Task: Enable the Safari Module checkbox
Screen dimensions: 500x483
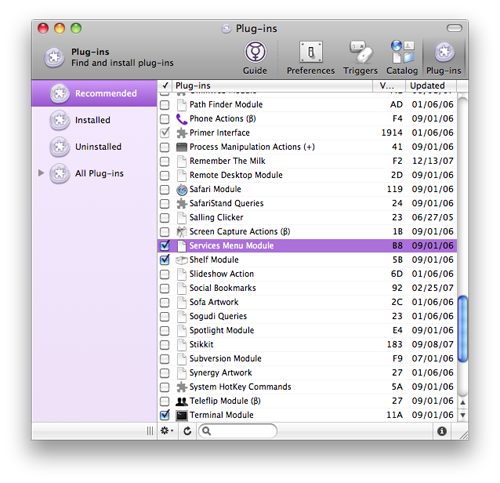Action: 164,190
